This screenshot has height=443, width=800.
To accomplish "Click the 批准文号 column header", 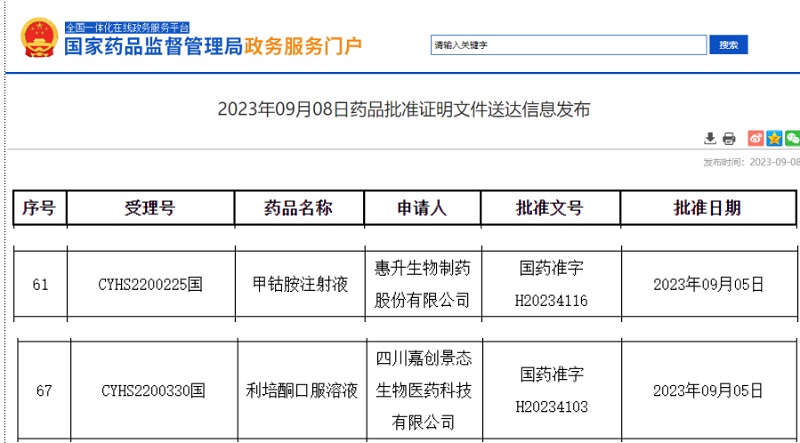I will (550, 208).
